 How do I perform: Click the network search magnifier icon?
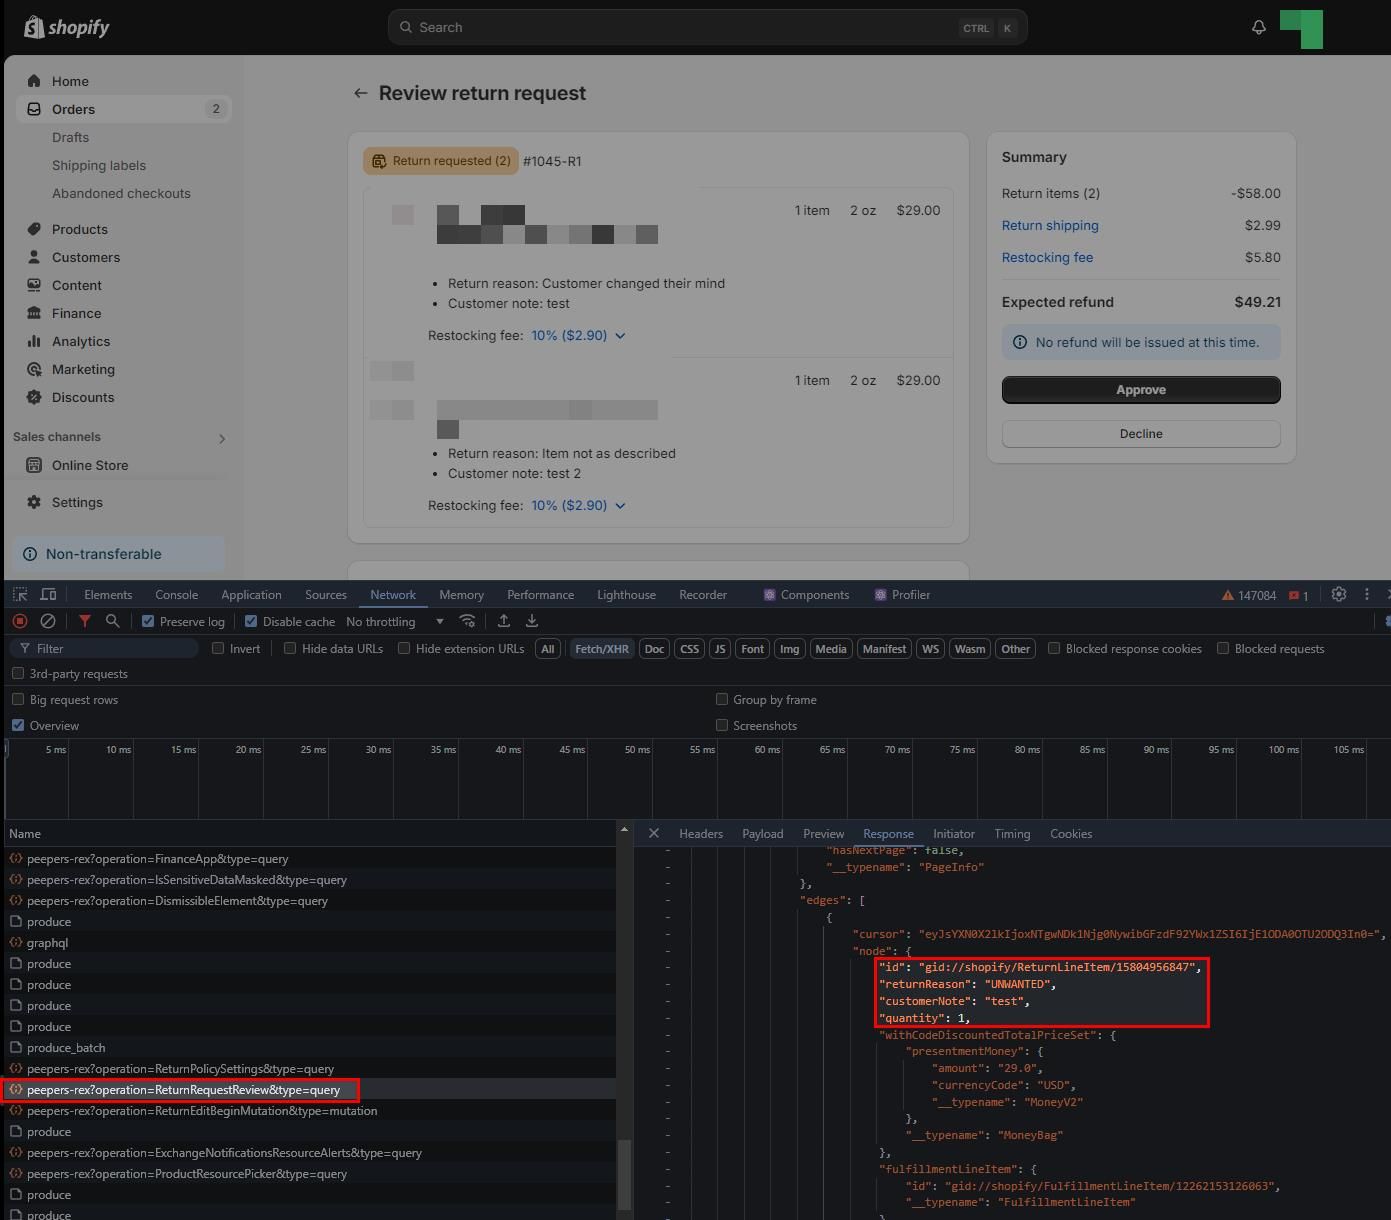coord(113,621)
